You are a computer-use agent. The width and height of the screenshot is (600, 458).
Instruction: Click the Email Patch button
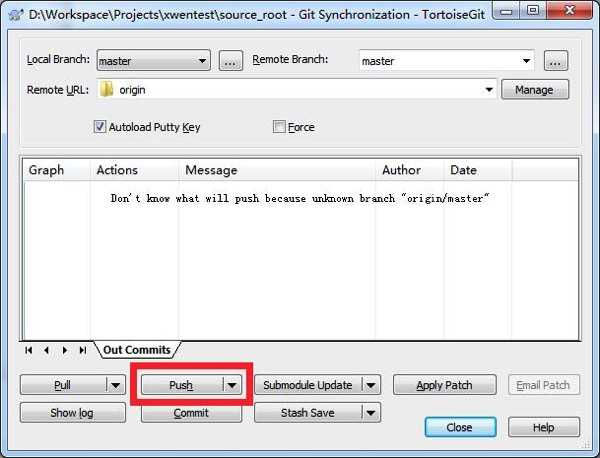pyautogui.click(x=544, y=385)
